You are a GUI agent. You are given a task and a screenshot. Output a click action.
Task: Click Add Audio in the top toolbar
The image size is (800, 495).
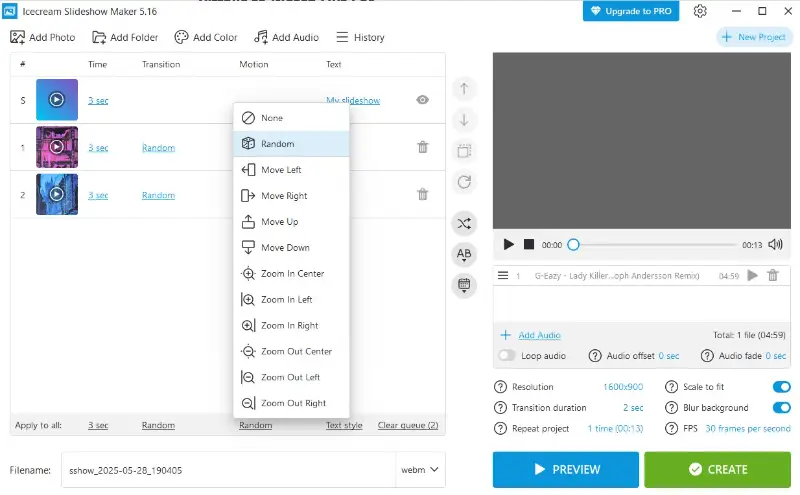coord(286,37)
